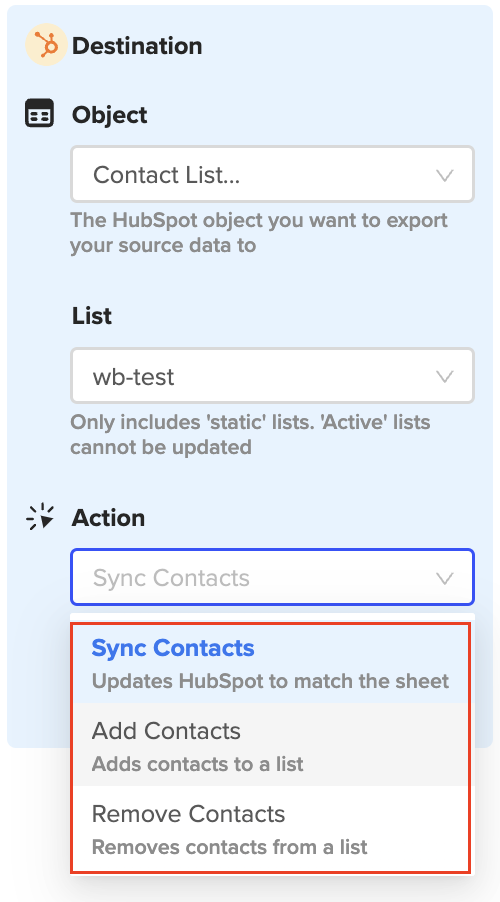Open the "wb-test" list selector

click(272, 376)
